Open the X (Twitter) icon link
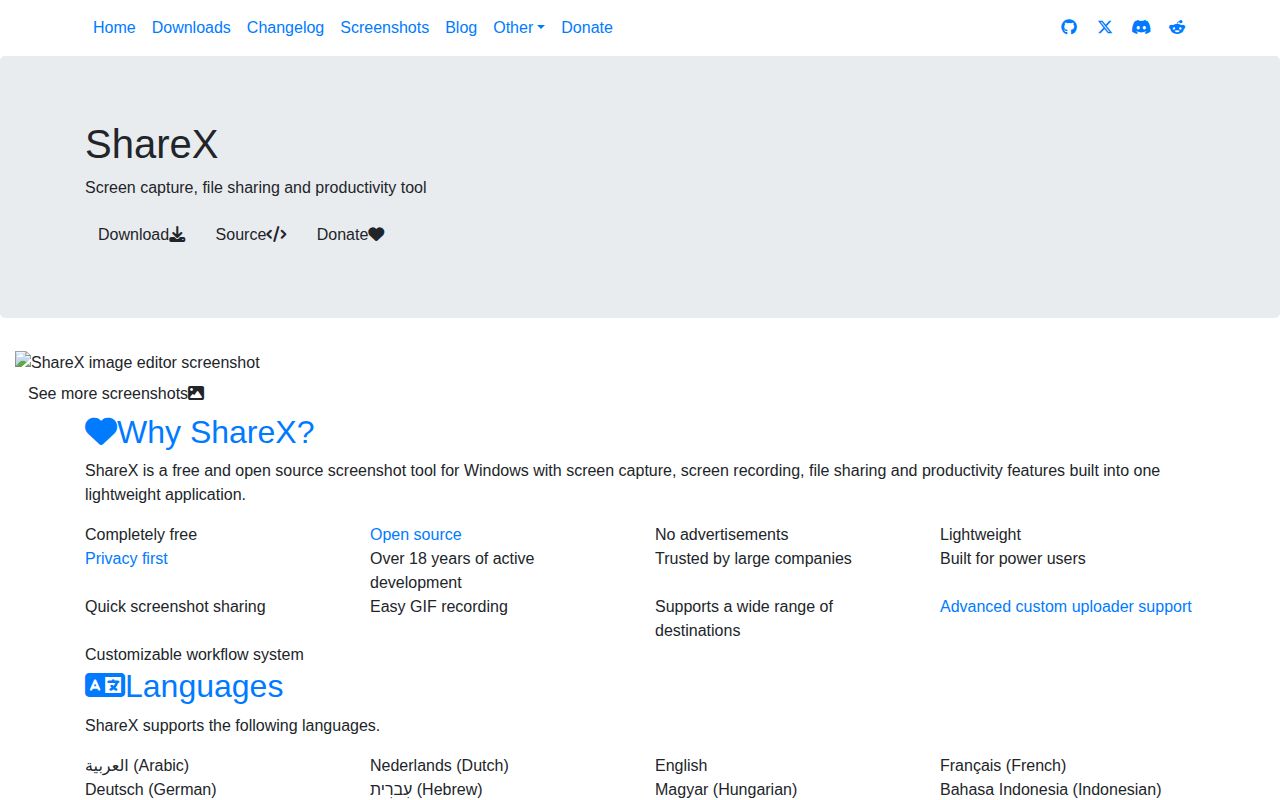 click(1105, 27)
